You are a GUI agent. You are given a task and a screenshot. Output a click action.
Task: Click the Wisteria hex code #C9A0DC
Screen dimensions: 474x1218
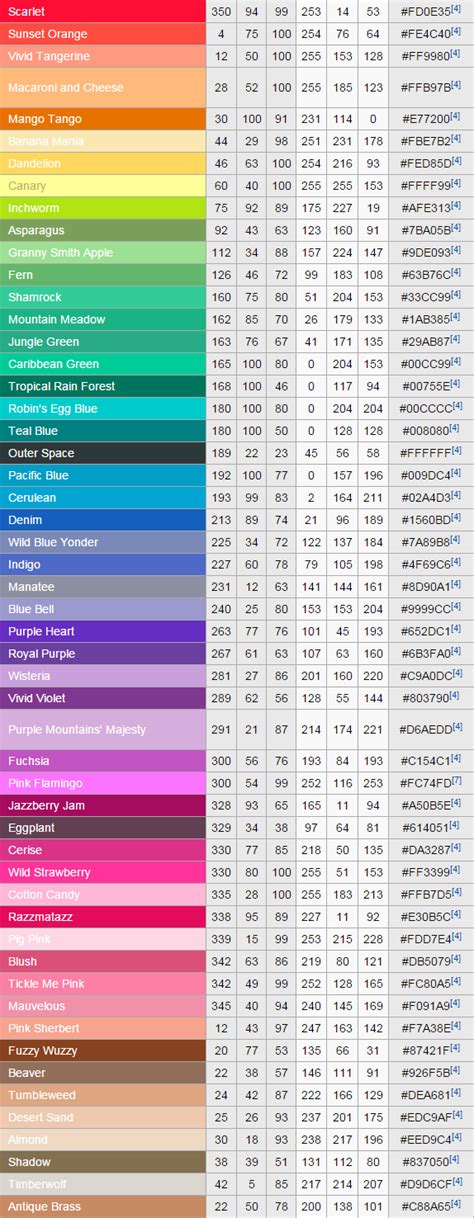[x=425, y=676]
